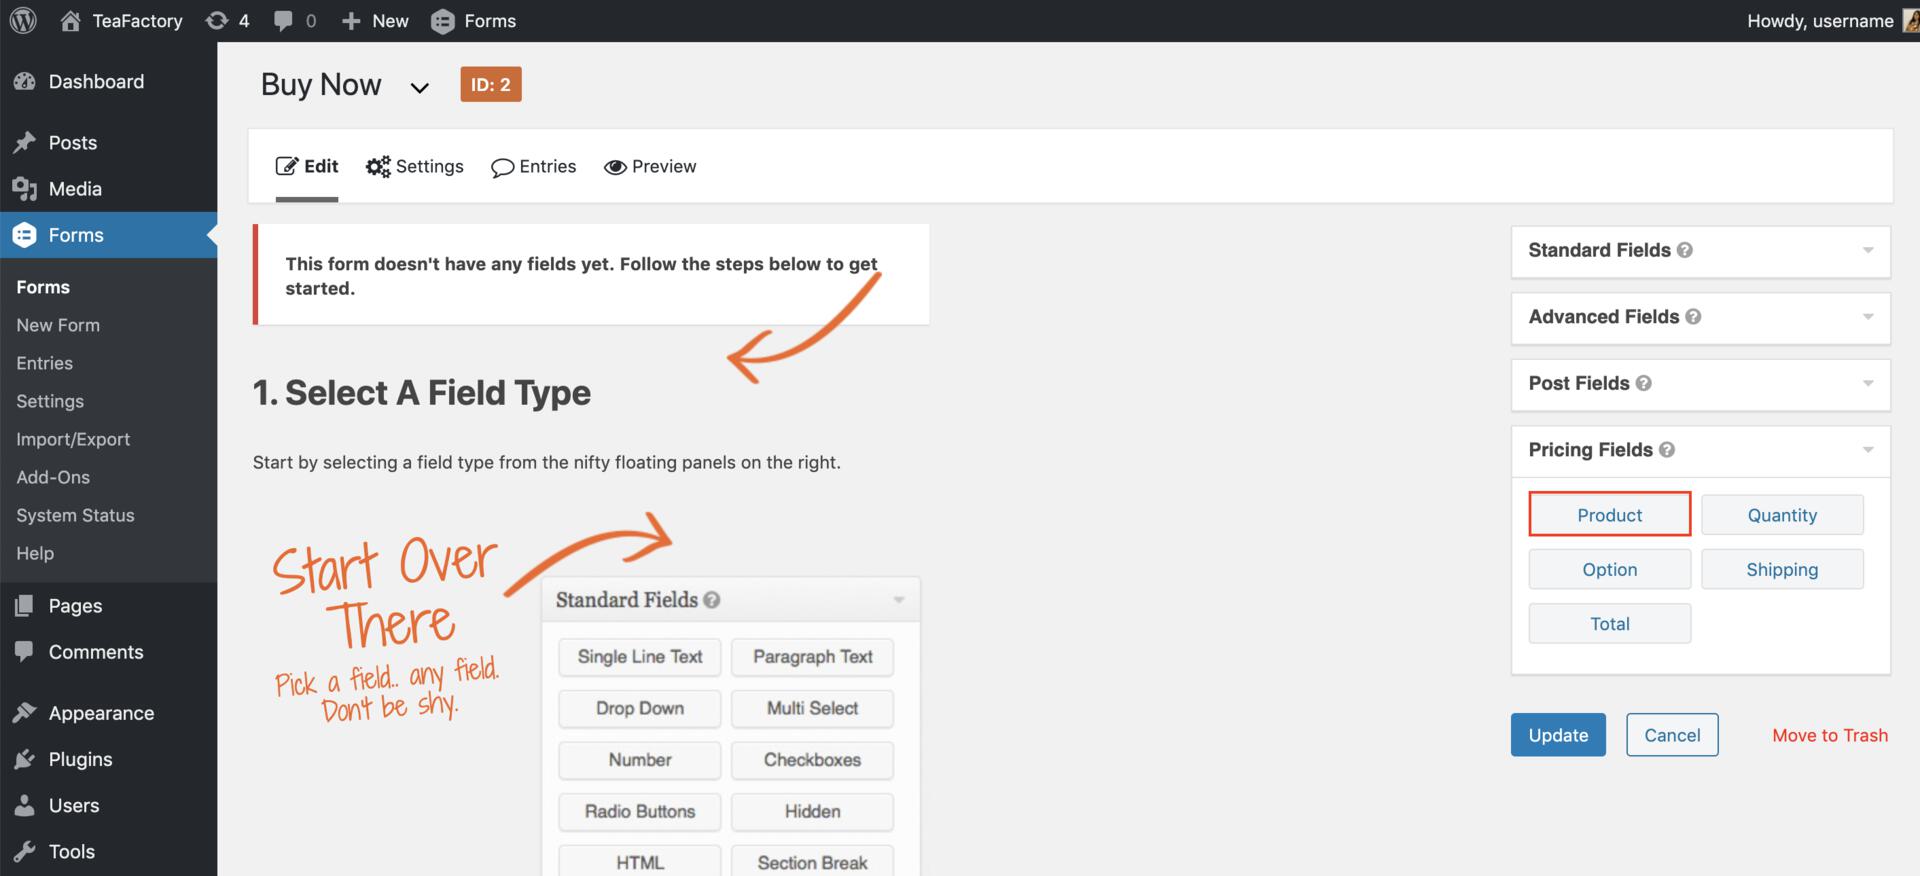The image size is (1920, 876).
Task: Open the Buy Now form switcher chevron
Action: [x=420, y=88]
